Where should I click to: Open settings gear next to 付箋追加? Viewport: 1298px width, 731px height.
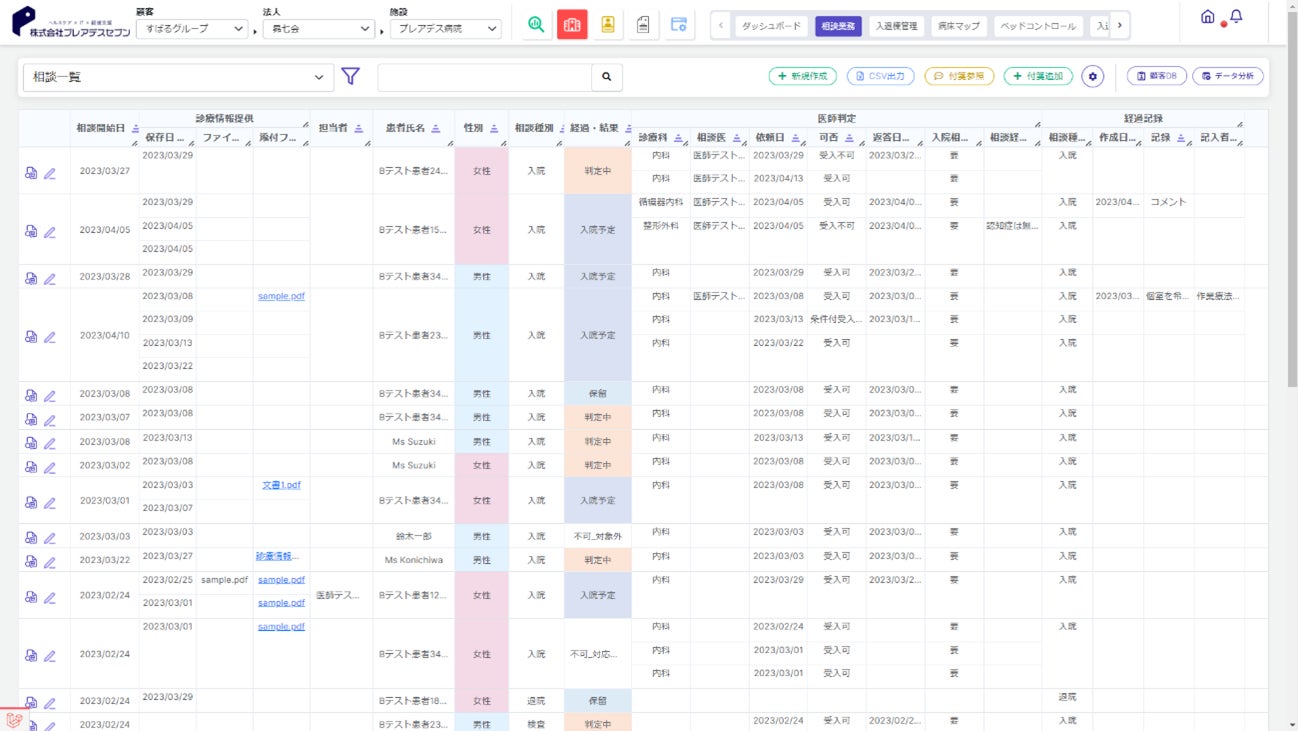tap(1092, 76)
